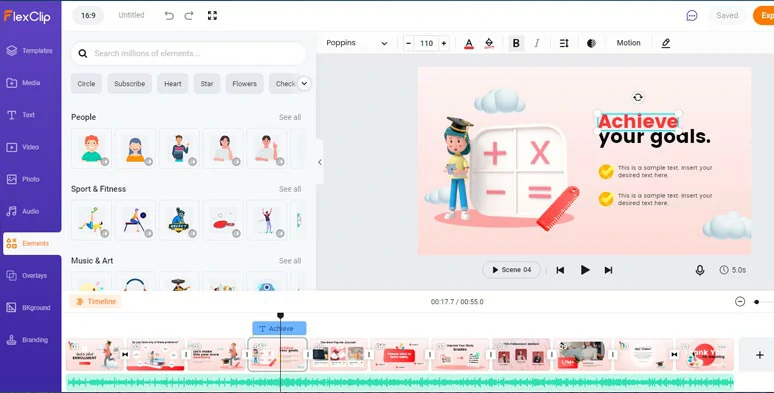Open the Motion settings button
The height and width of the screenshot is (393, 774).
point(628,43)
